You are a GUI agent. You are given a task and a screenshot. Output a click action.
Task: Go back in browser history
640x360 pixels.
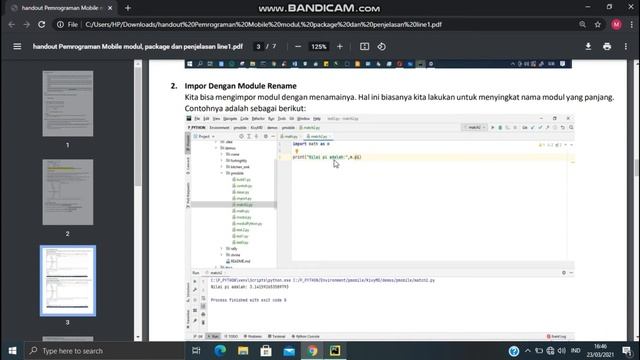point(11,24)
